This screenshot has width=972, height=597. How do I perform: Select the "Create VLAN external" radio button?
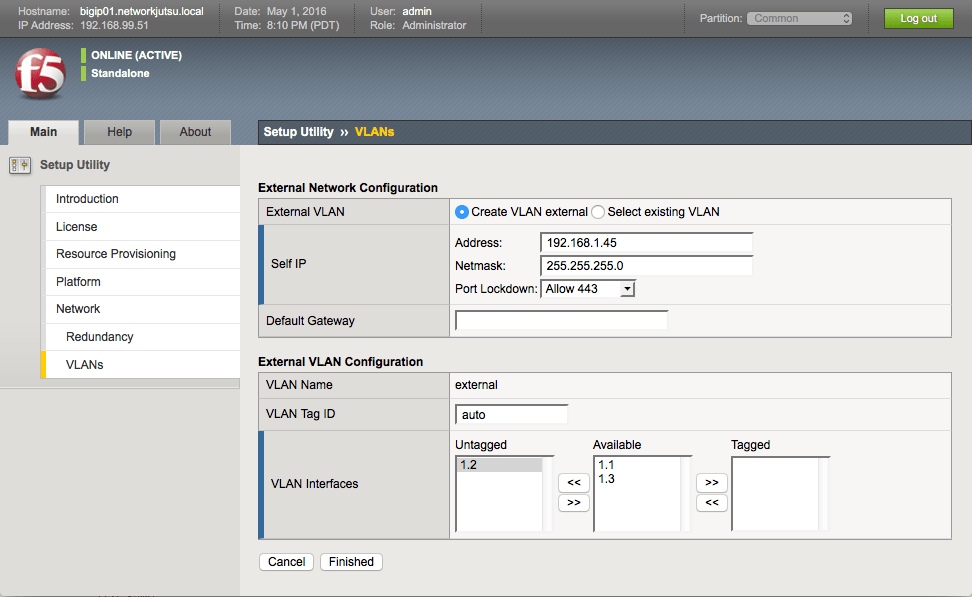coord(461,211)
